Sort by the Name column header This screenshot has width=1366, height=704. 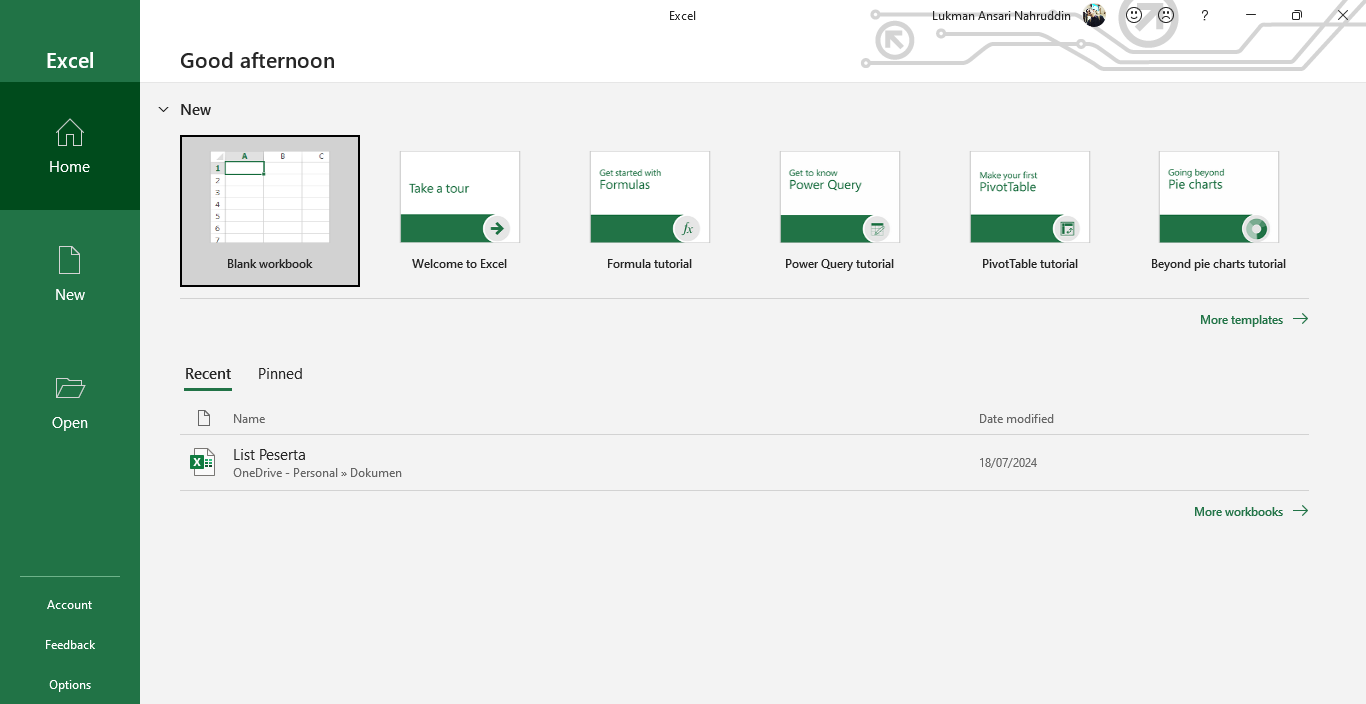249,419
